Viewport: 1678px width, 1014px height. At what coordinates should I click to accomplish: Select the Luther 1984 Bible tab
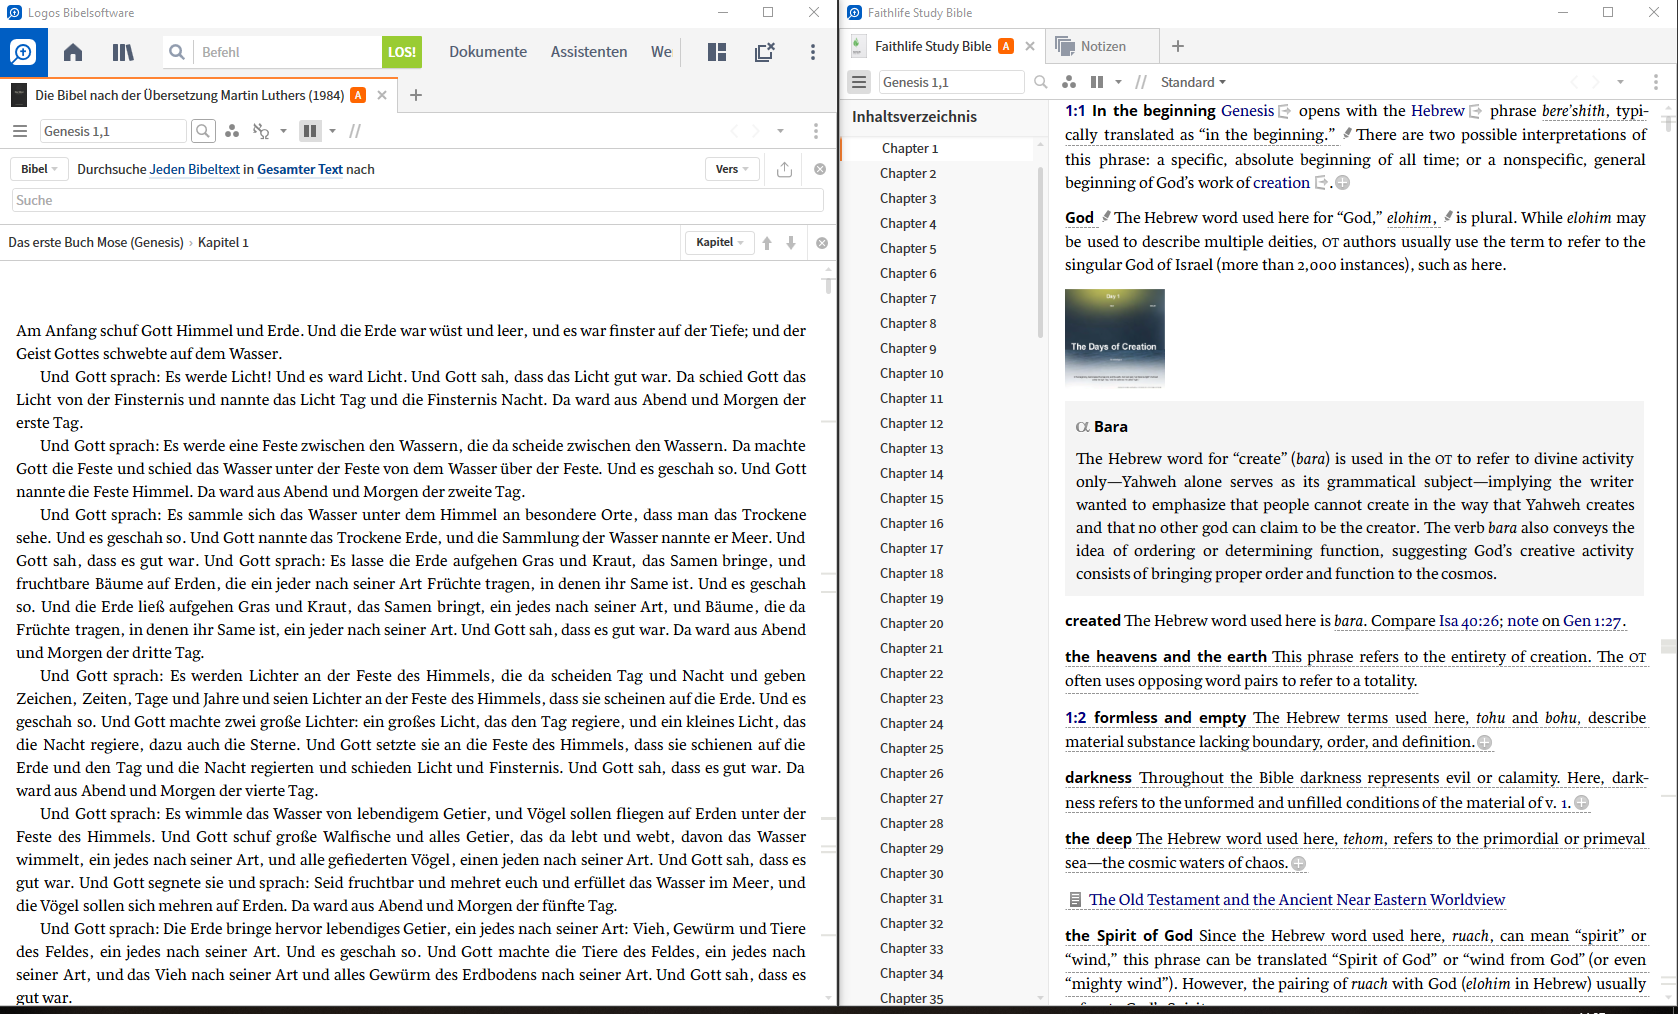coord(190,95)
